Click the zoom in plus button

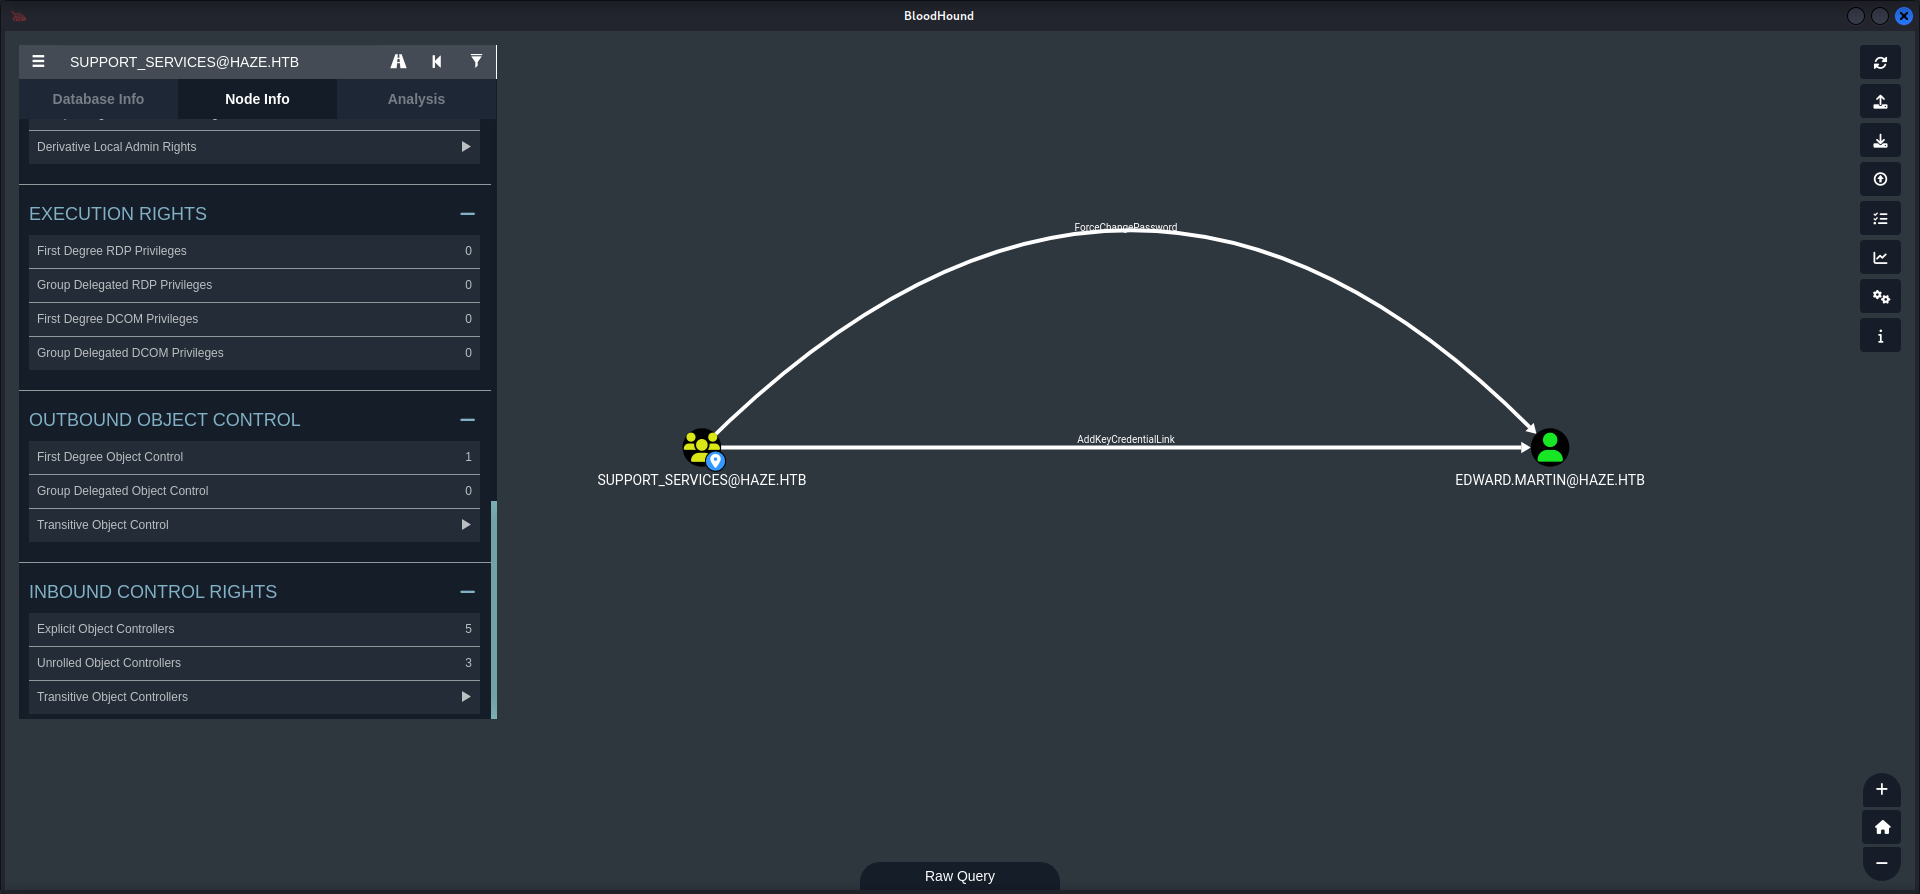point(1881,789)
